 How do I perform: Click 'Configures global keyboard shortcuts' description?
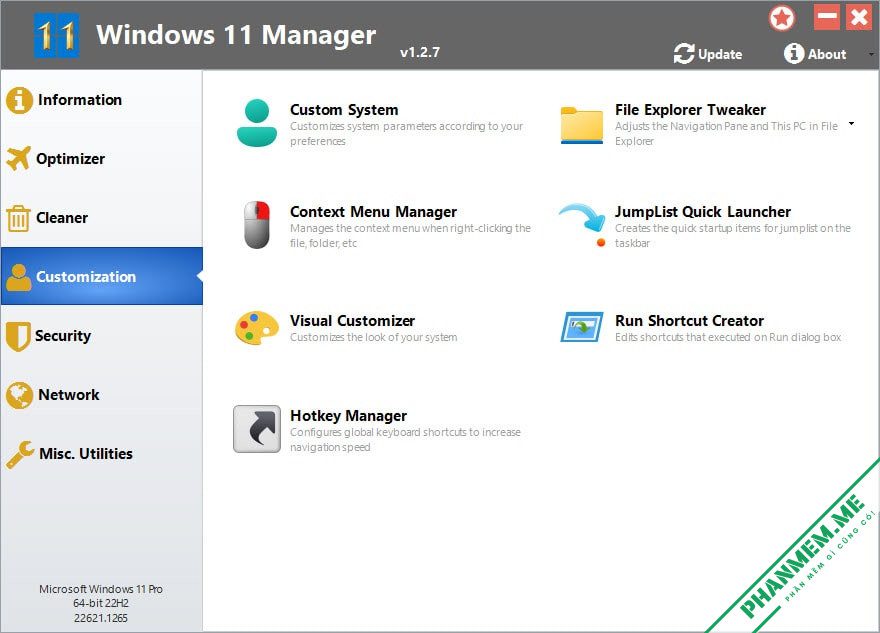[x=405, y=439]
